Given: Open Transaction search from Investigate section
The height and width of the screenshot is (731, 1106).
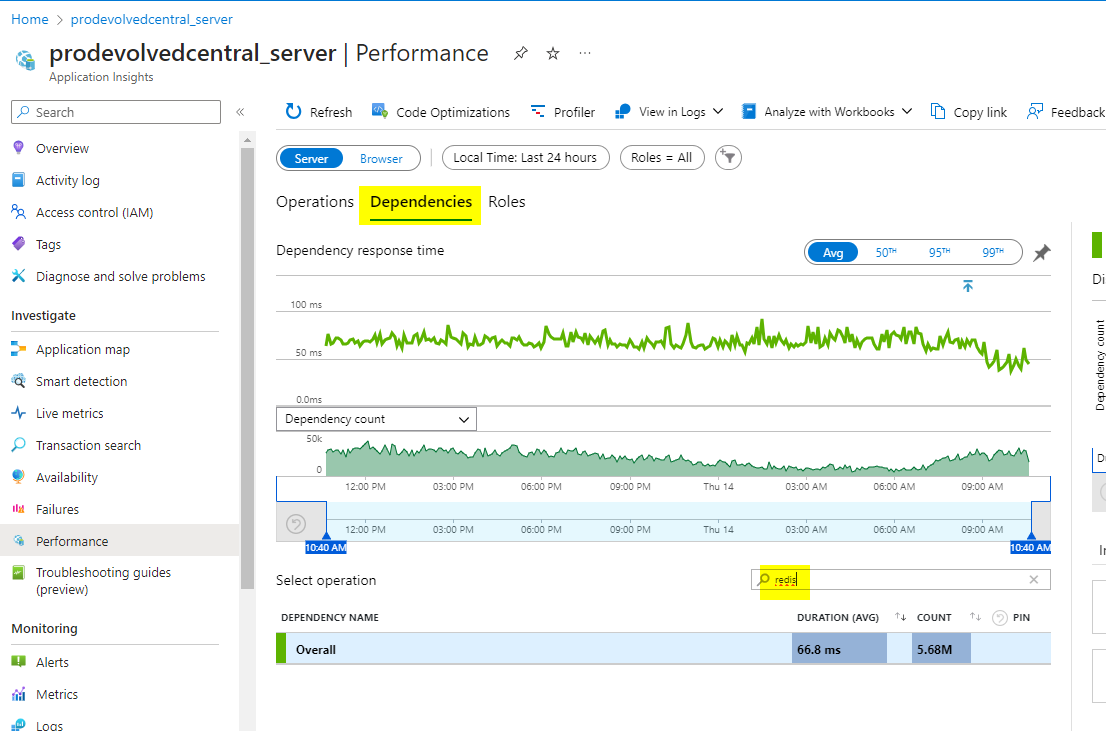Looking at the screenshot, I should coord(93,445).
